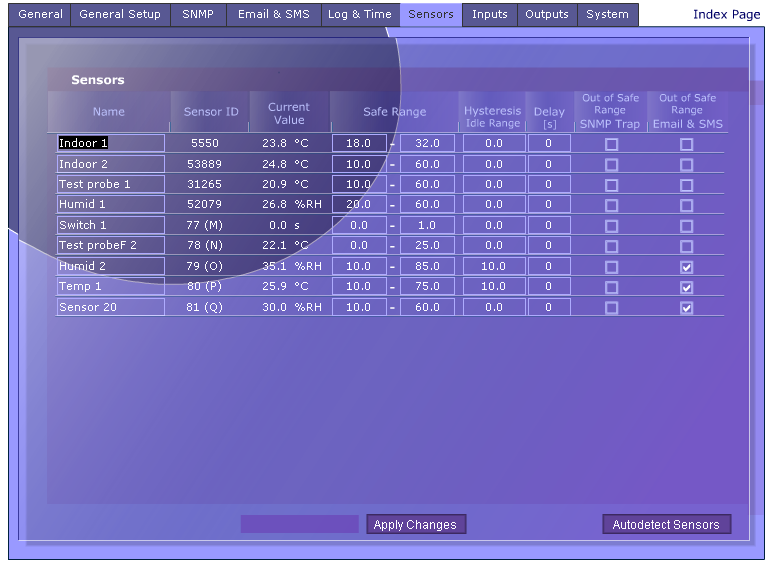
Task: Enable Email & SMS for Test probe 1
Action: tap(686, 185)
